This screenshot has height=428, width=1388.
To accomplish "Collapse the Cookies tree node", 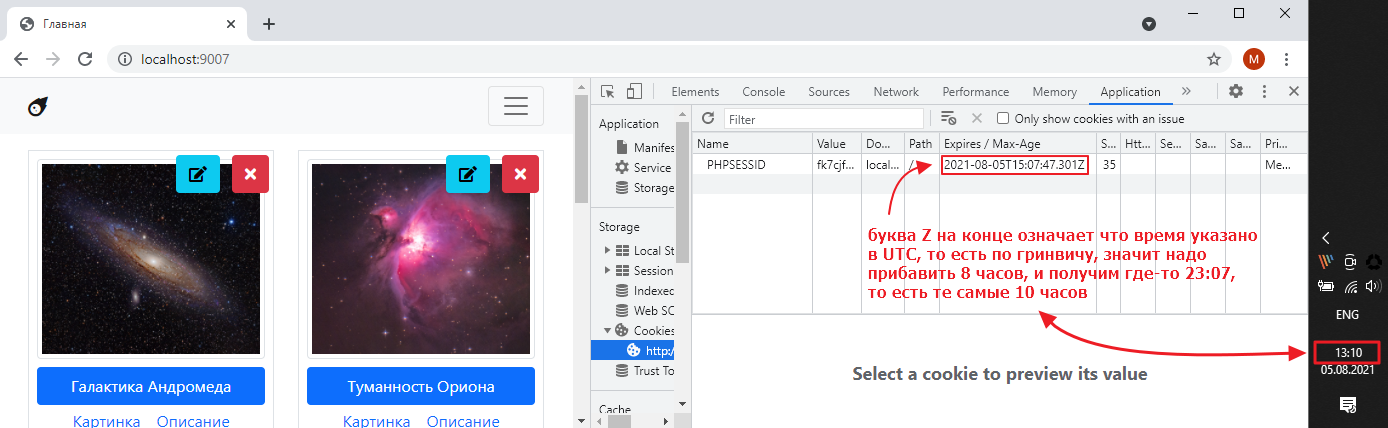I will [606, 331].
